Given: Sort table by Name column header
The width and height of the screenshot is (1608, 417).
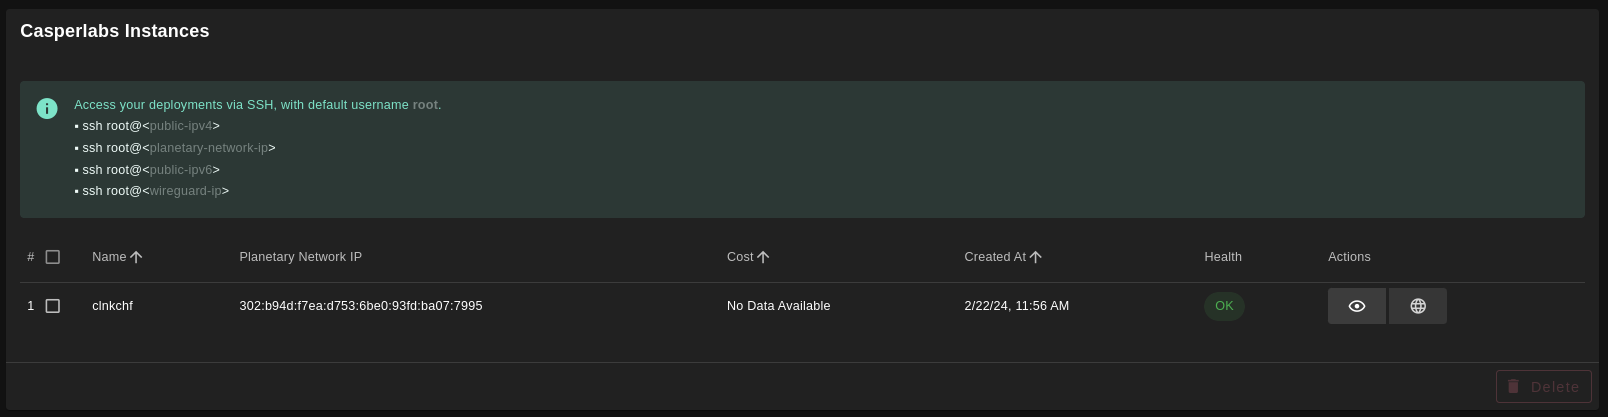Looking at the screenshot, I should tap(109, 257).
